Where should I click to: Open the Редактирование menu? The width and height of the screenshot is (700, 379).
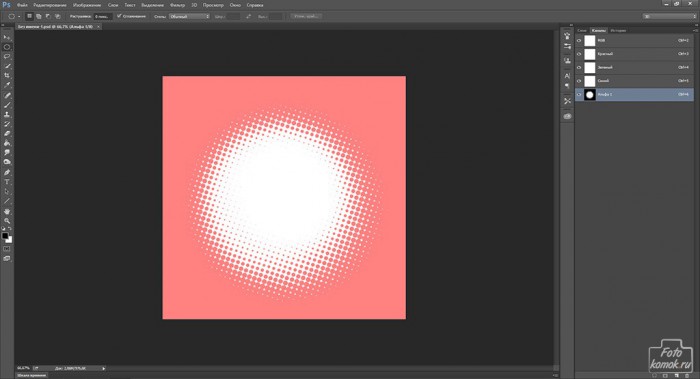[x=50, y=5]
